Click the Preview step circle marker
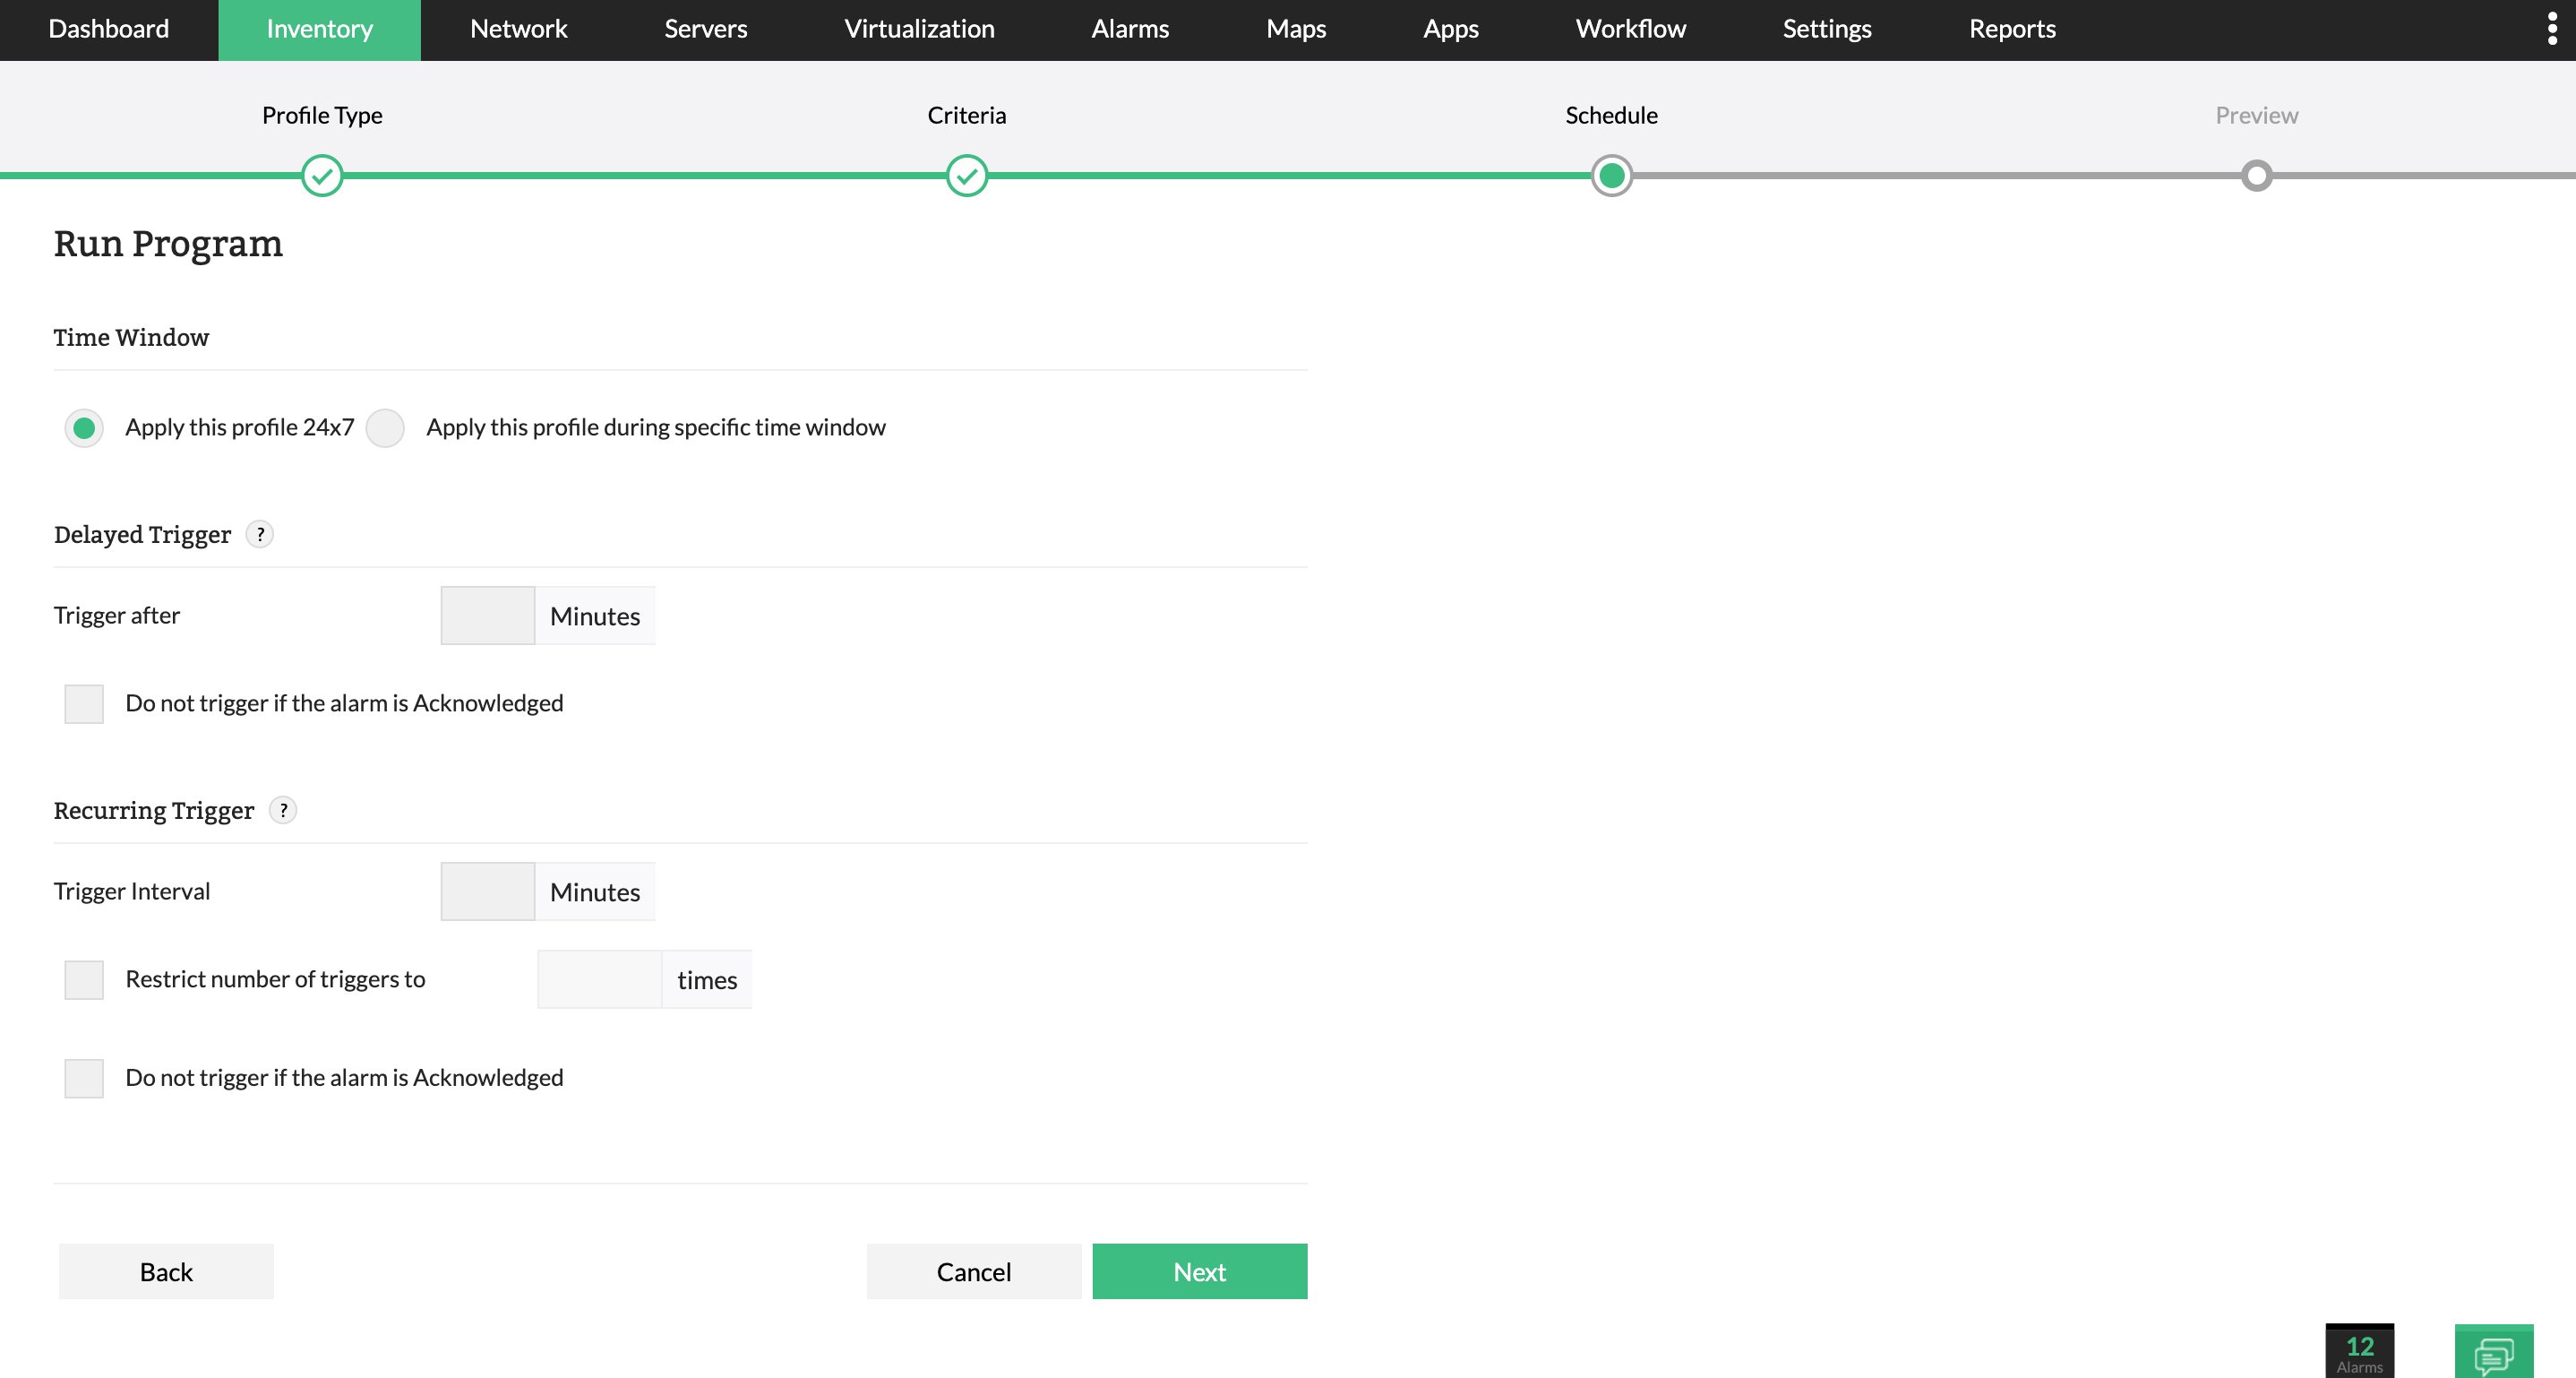 [2256, 176]
